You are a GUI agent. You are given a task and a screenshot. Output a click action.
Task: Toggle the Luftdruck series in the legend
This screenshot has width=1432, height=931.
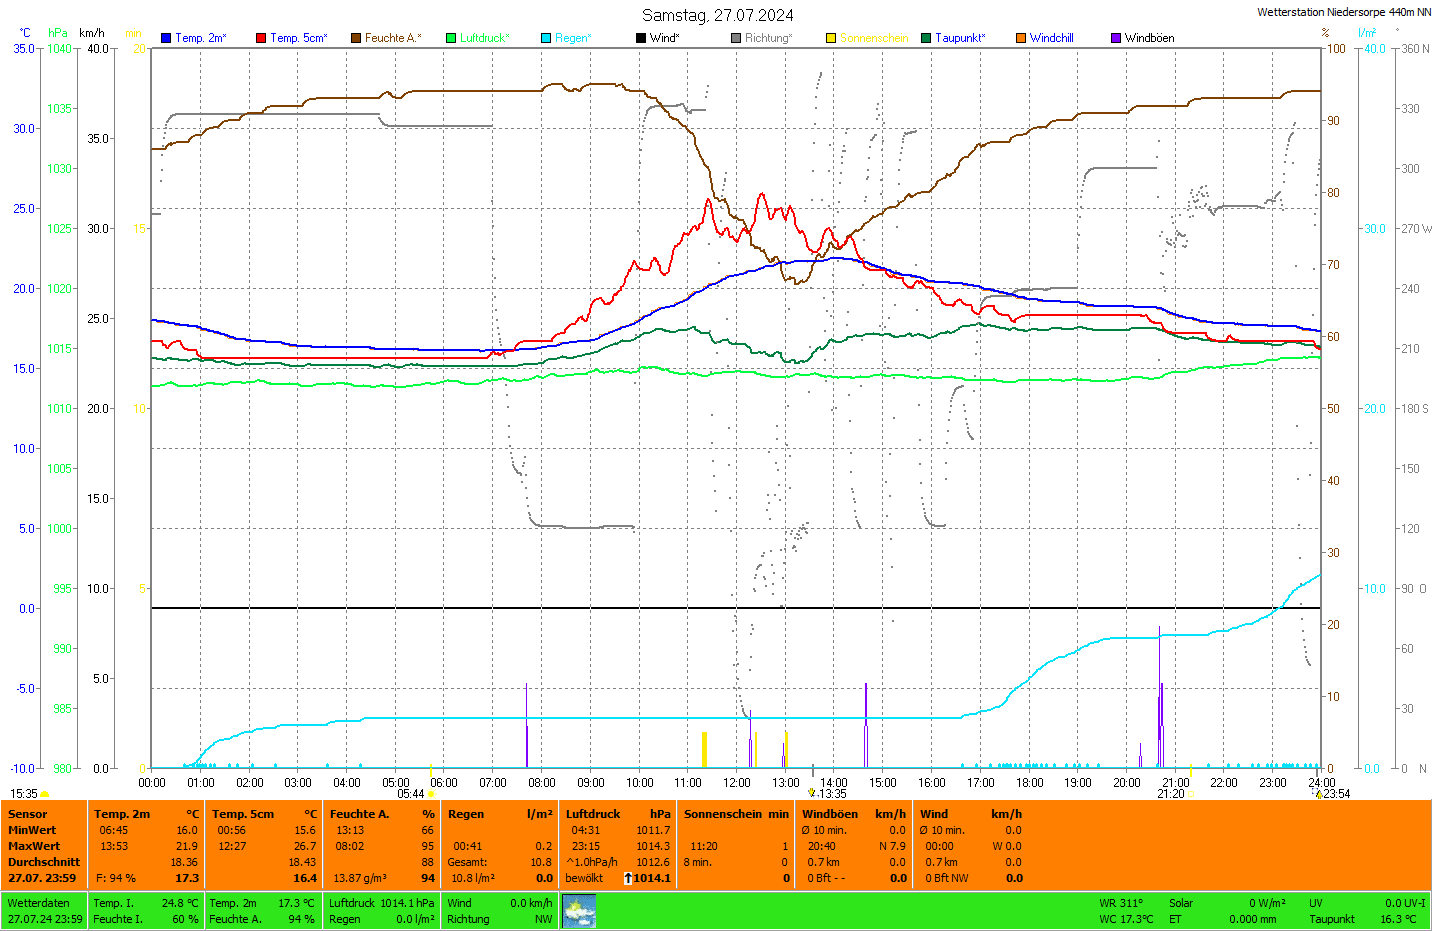pyautogui.click(x=484, y=38)
